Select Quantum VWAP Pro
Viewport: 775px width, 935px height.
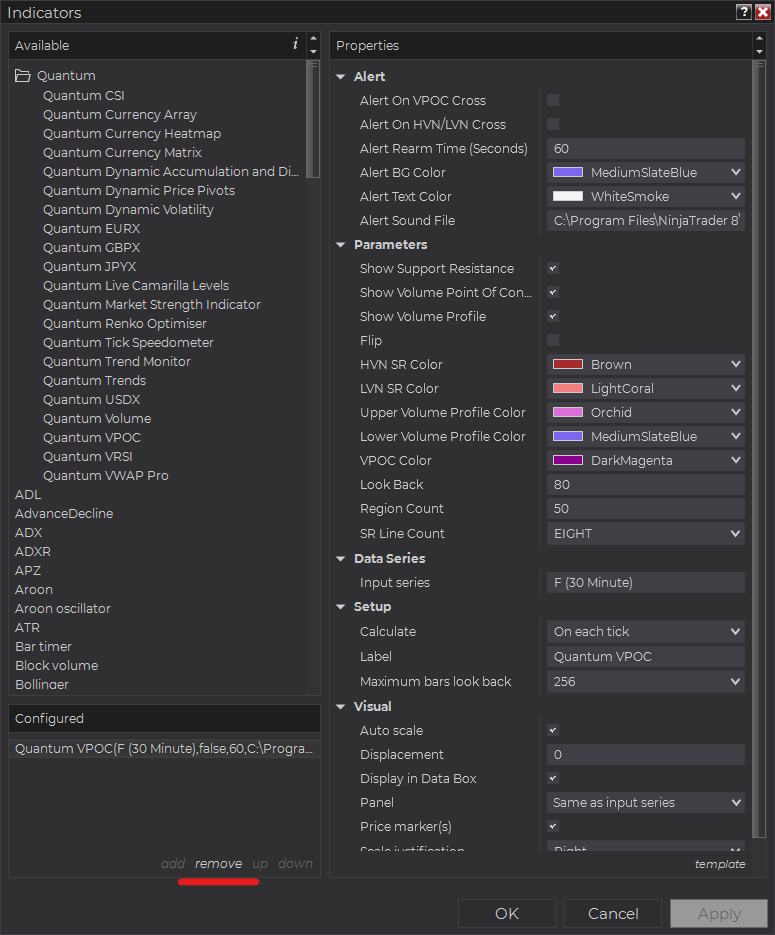[106, 476]
